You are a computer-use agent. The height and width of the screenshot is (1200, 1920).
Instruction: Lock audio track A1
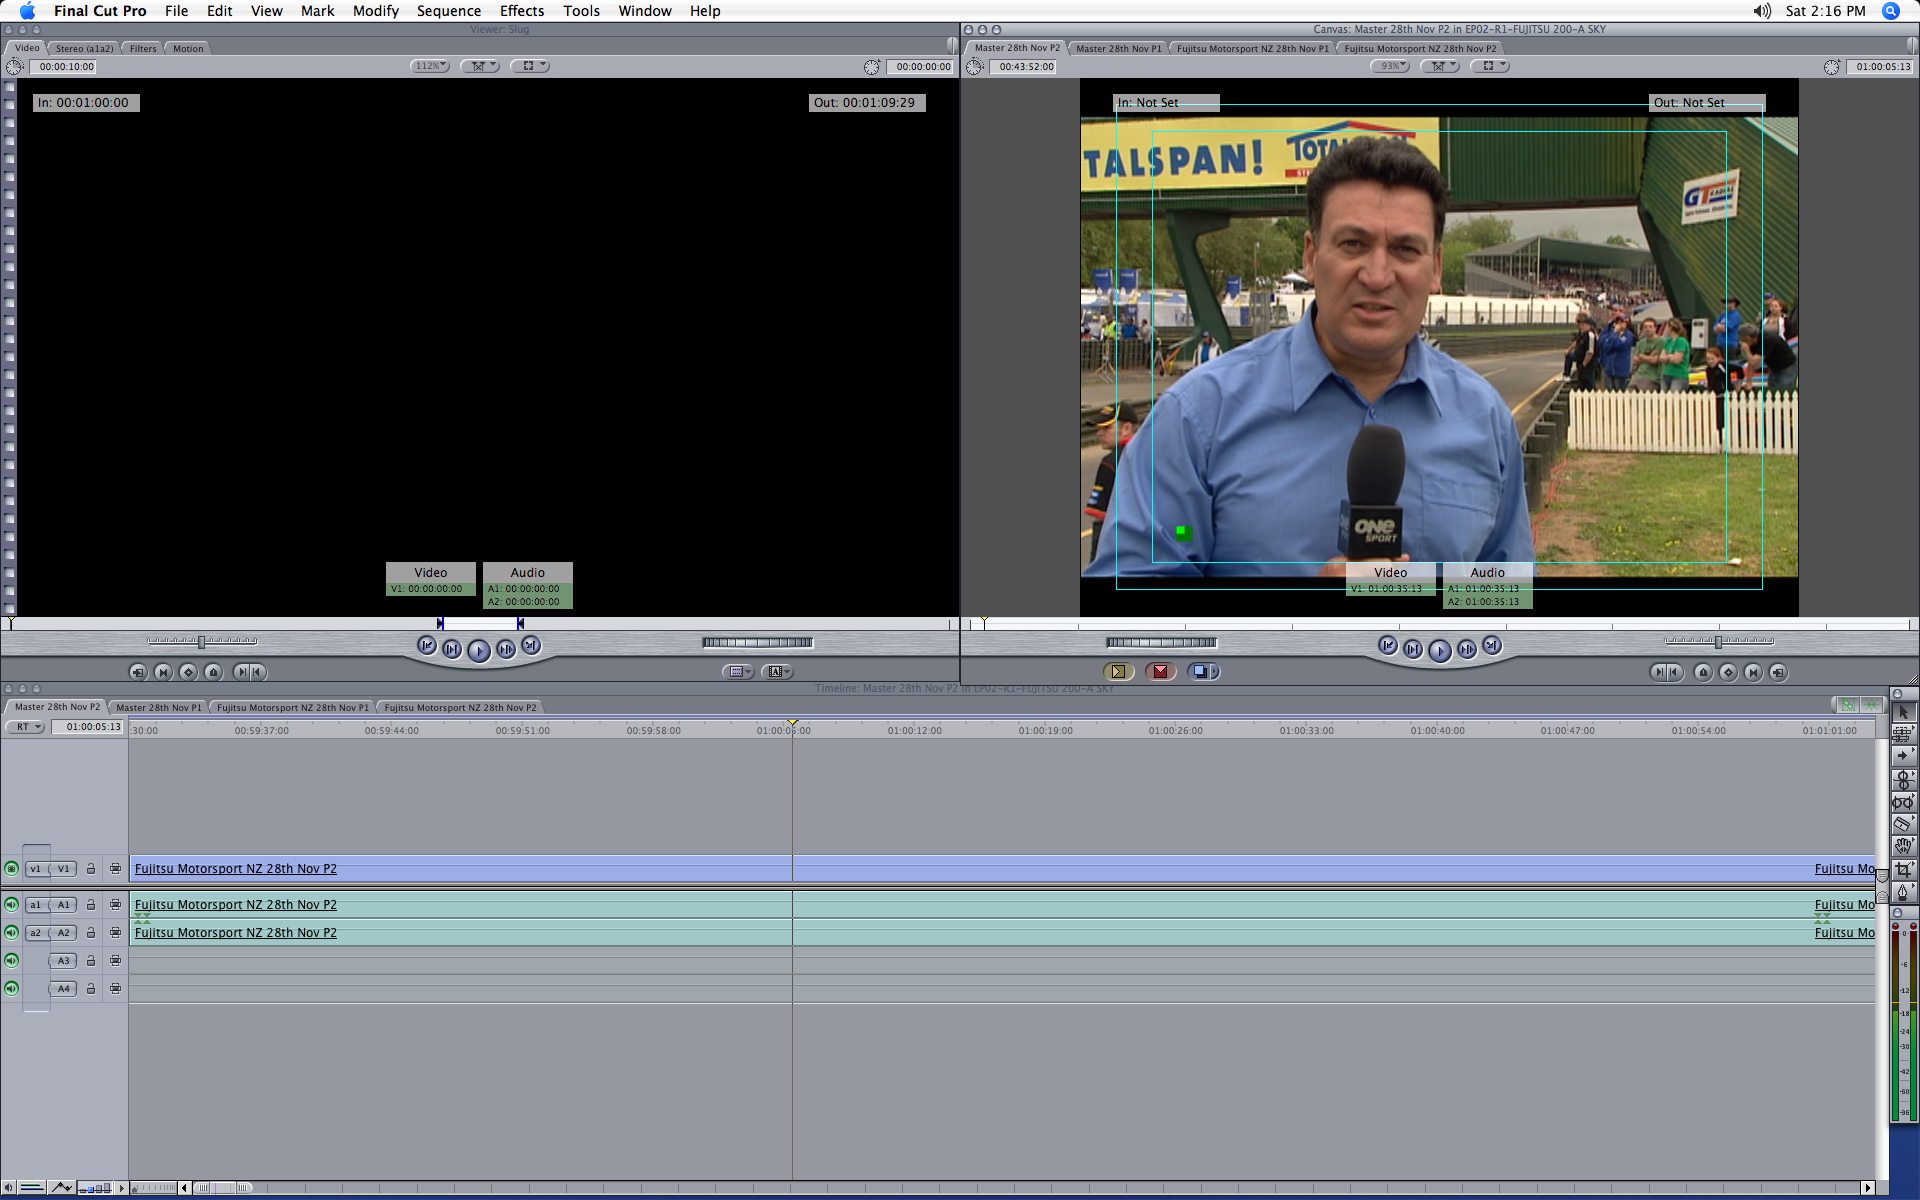pyautogui.click(x=90, y=905)
